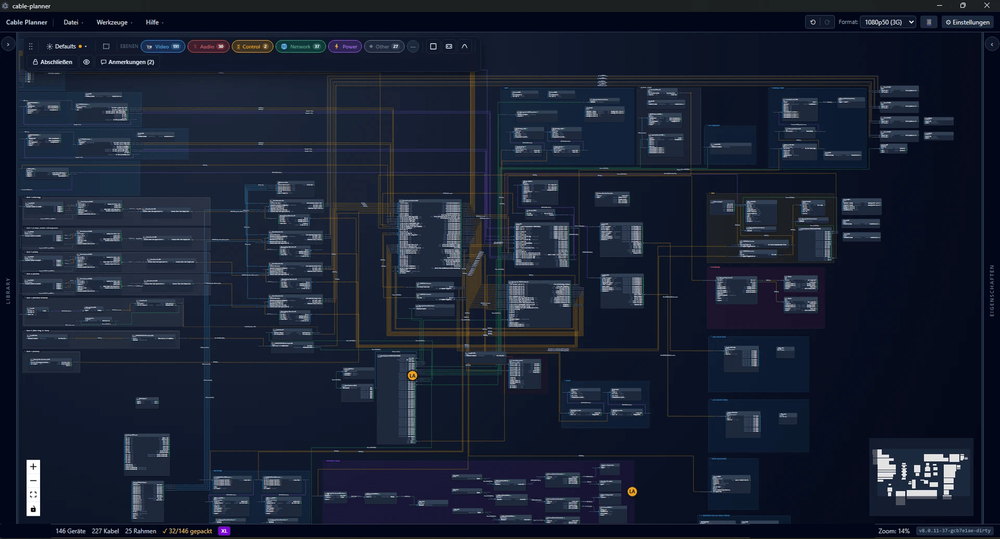Click the purple XL badge
This screenshot has width=1000, height=539.
[224, 531]
